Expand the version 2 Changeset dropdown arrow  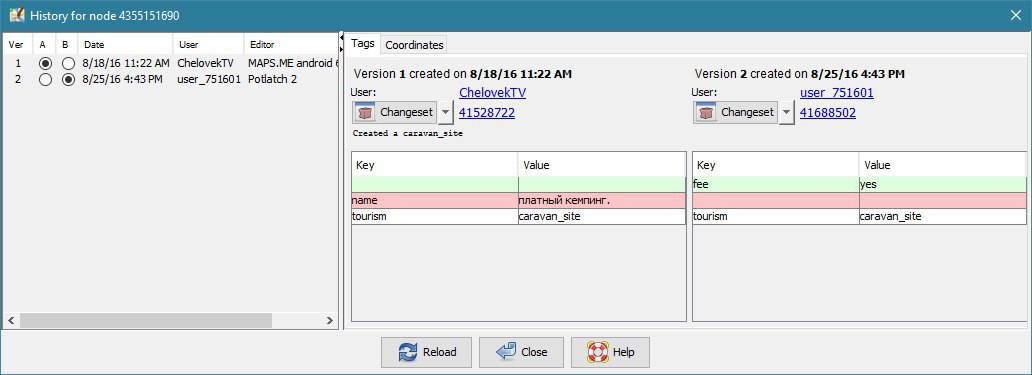click(x=787, y=112)
